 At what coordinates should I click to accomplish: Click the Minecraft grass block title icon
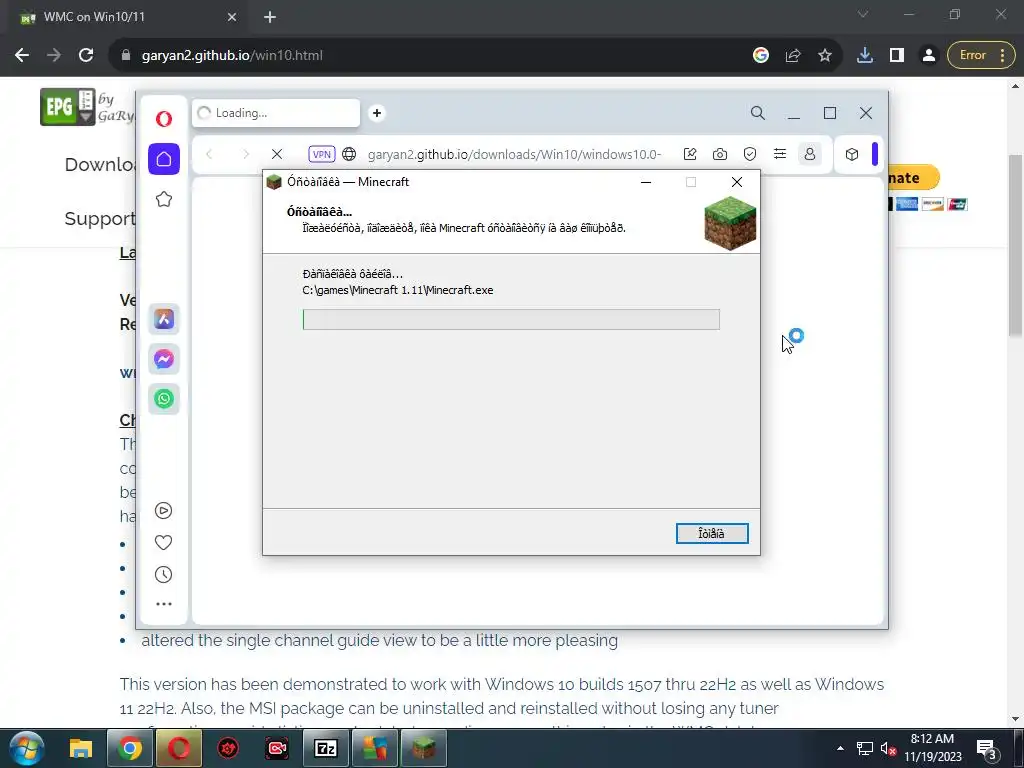click(x=274, y=182)
